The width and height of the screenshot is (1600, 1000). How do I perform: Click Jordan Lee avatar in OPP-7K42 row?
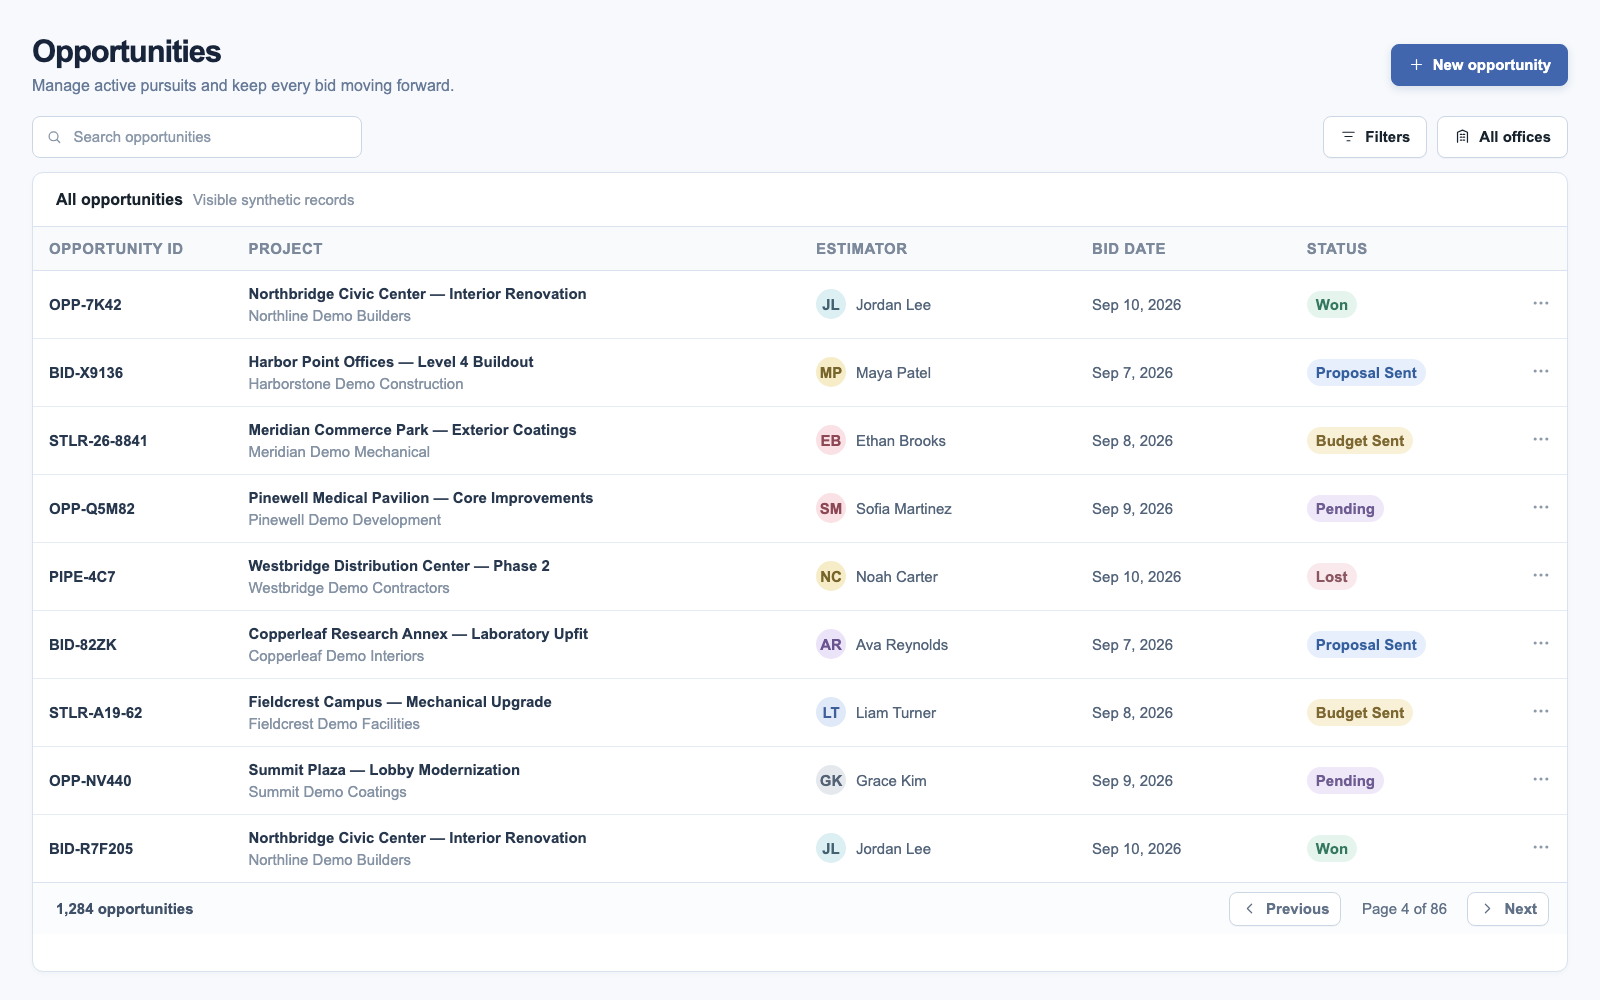click(x=831, y=305)
